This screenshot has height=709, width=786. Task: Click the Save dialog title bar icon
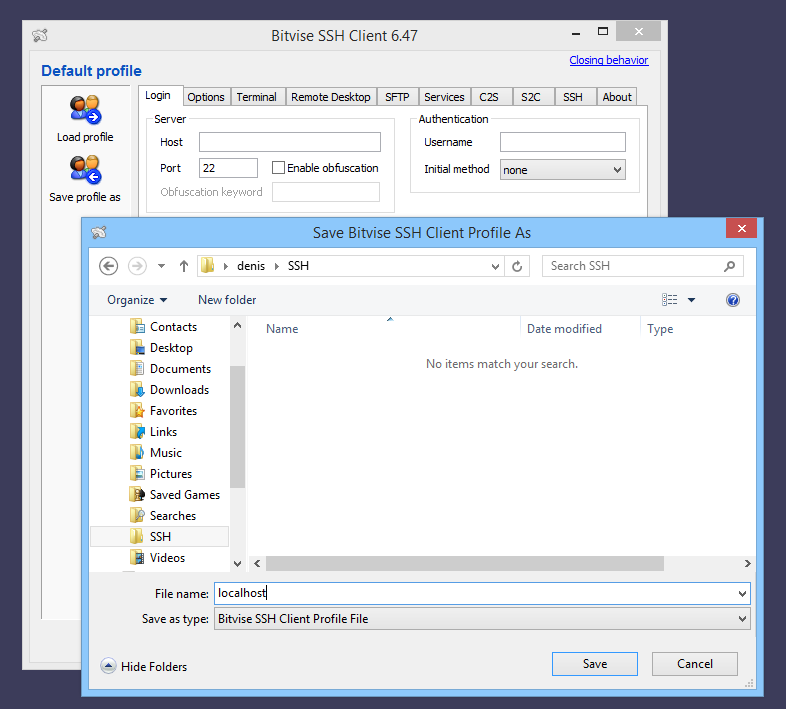pos(99,232)
